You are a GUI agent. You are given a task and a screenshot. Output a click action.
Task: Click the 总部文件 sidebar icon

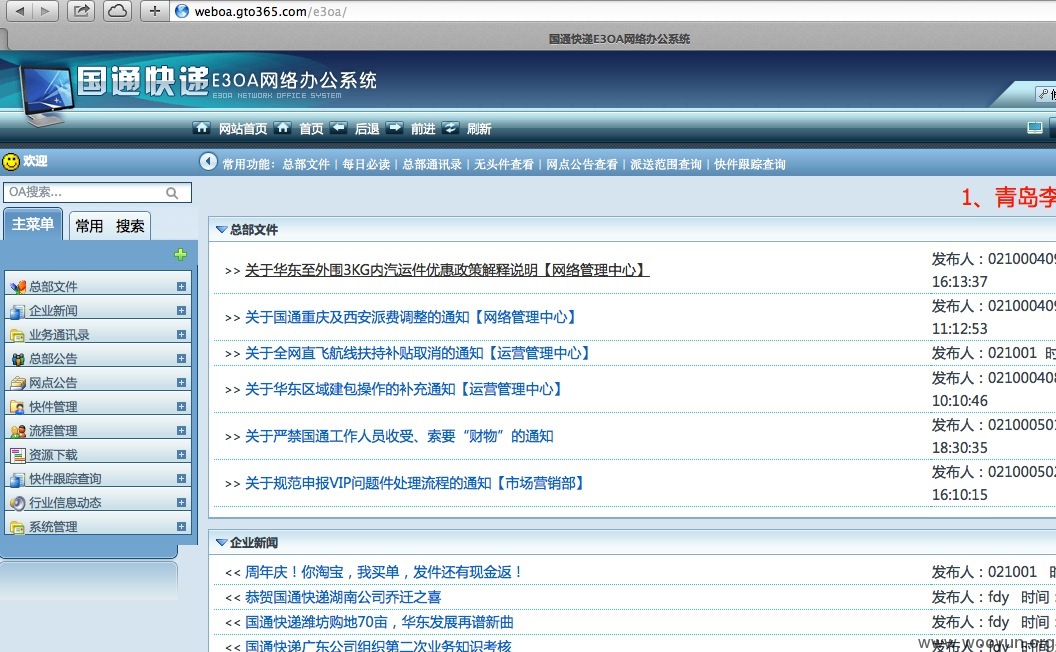tap(18, 287)
